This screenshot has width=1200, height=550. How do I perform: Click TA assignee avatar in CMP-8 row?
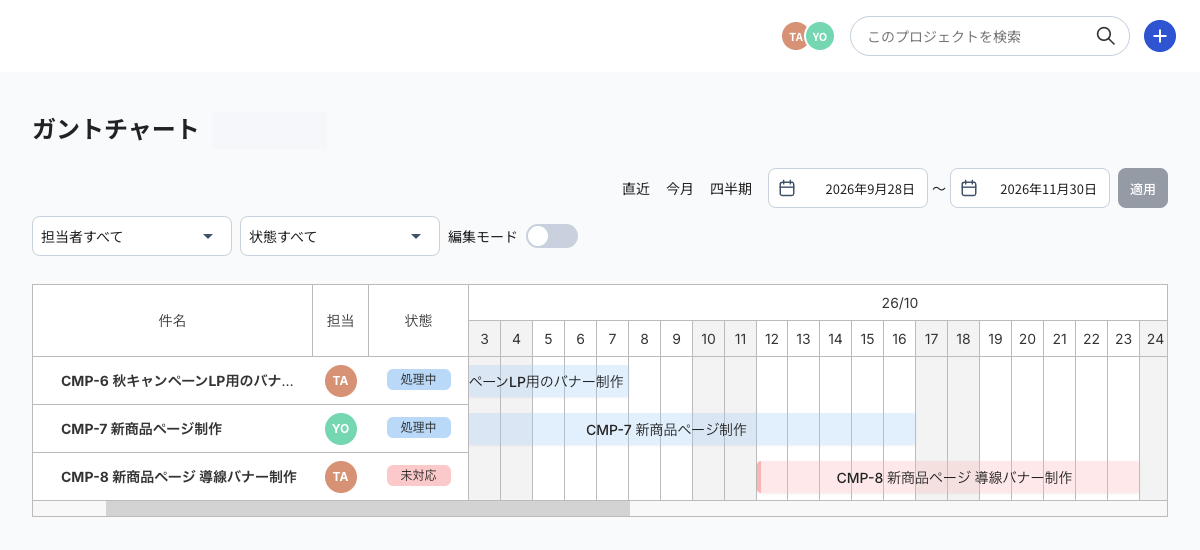click(341, 477)
